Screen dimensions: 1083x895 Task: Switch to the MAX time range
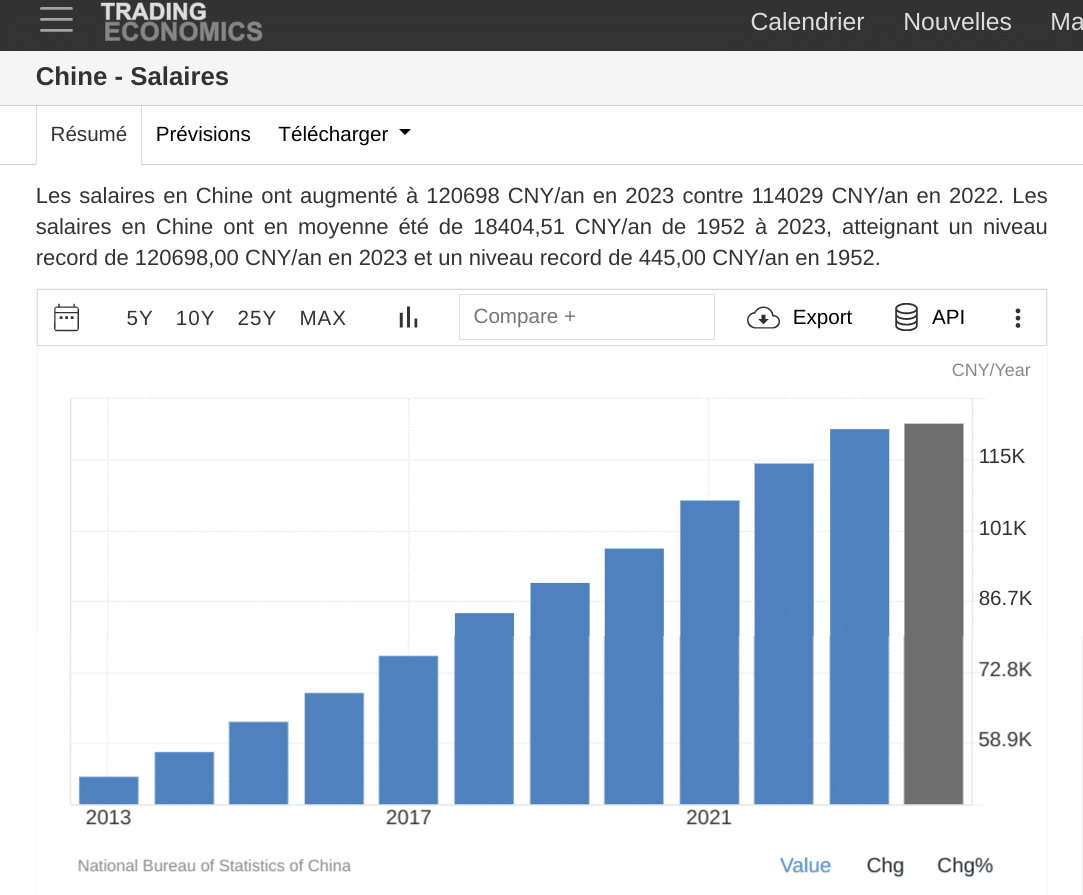pos(323,318)
